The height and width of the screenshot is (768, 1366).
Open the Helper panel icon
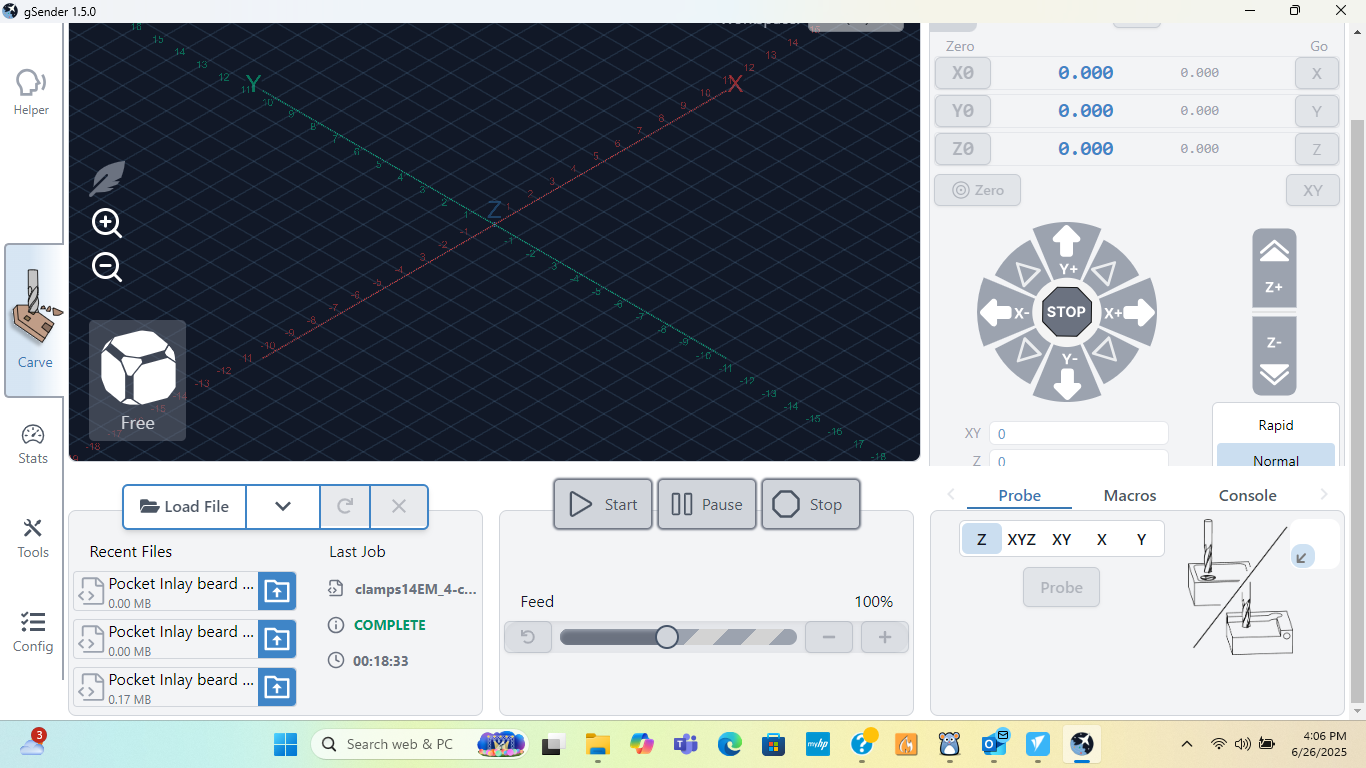(30, 90)
